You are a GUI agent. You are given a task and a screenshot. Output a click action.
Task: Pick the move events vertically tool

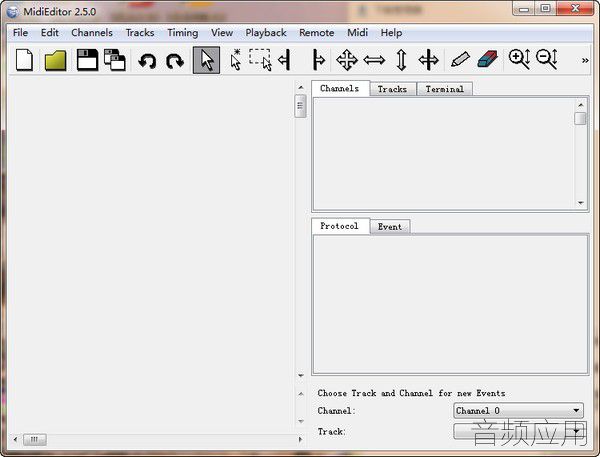tap(401, 60)
